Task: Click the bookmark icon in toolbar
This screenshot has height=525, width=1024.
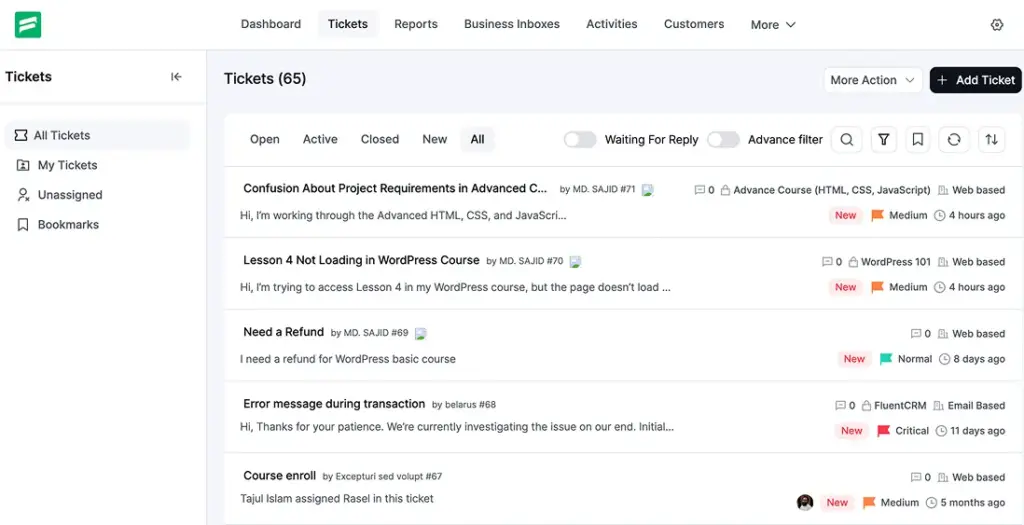Action: click(918, 140)
